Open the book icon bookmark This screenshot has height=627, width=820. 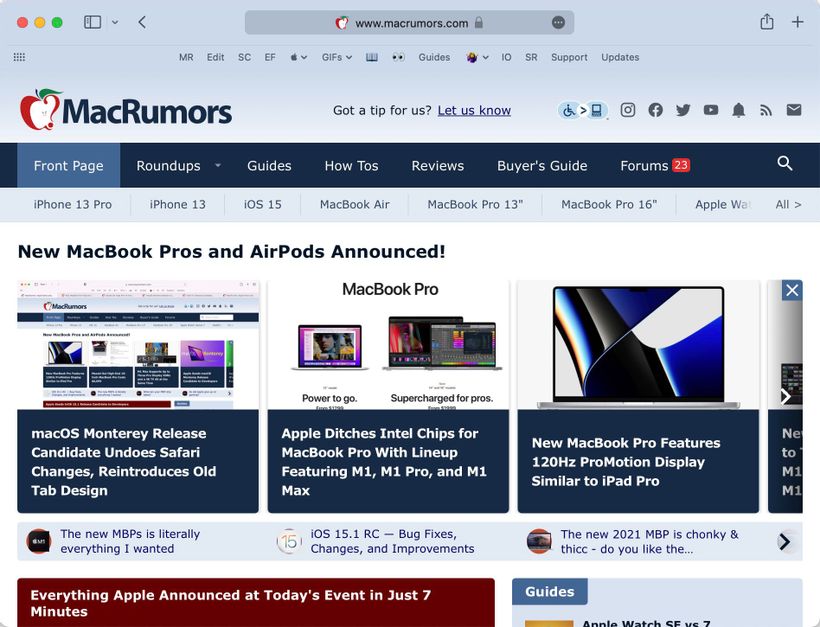(372, 57)
